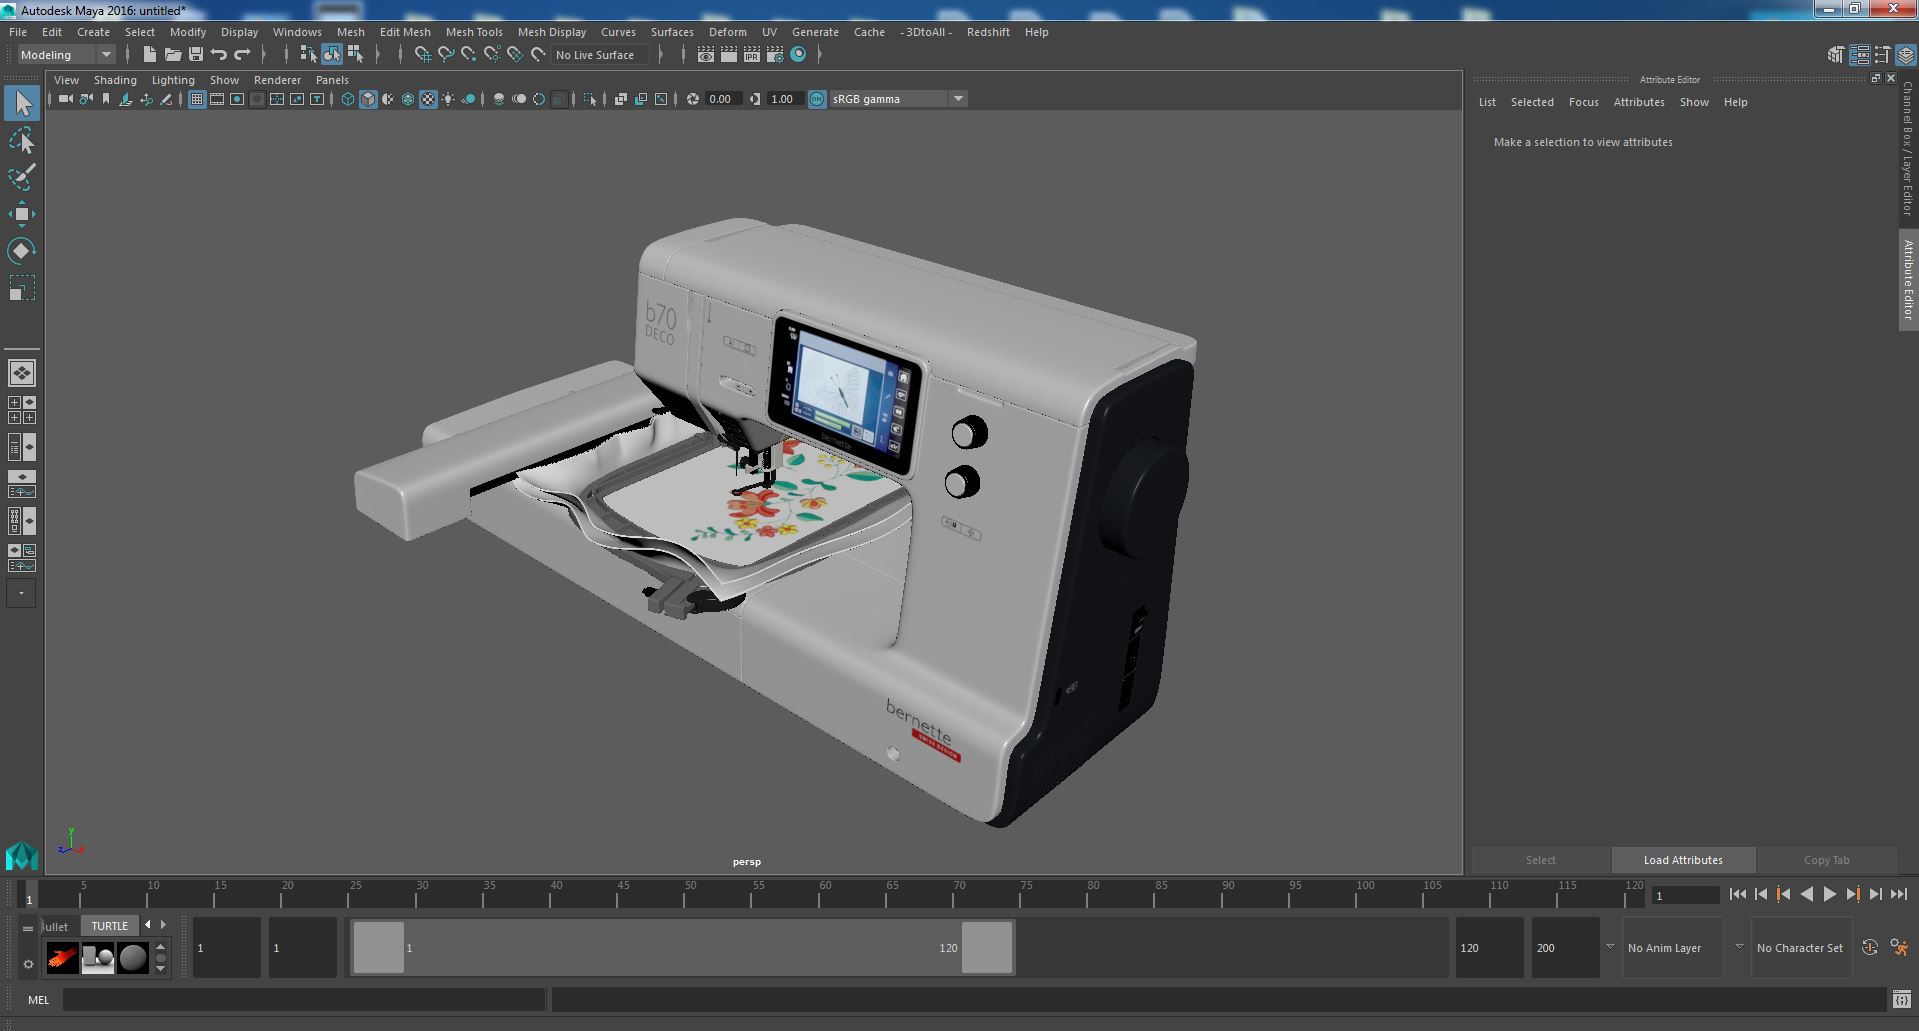Viewport: 1919px width, 1031px height.
Task: Open Attribute Editor List menu
Action: click(x=1487, y=102)
